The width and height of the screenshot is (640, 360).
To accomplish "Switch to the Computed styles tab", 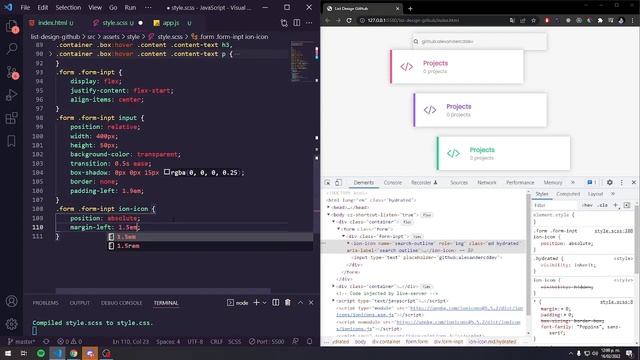I will pos(568,194).
